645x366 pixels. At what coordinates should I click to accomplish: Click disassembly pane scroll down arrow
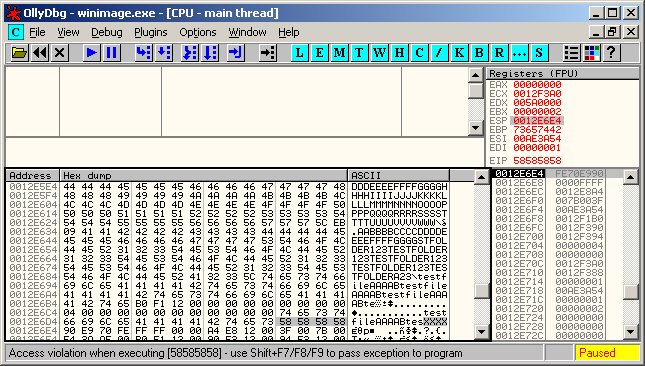coord(476,128)
